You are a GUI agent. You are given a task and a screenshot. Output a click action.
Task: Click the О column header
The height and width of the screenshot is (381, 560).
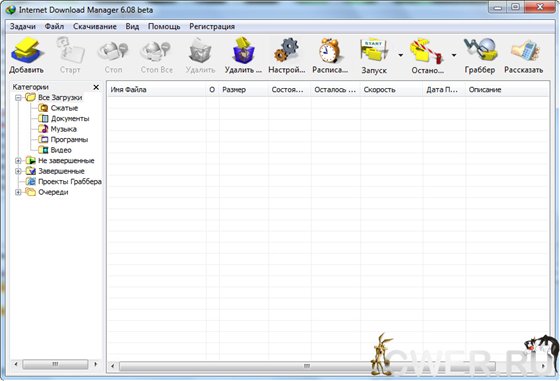(212, 90)
